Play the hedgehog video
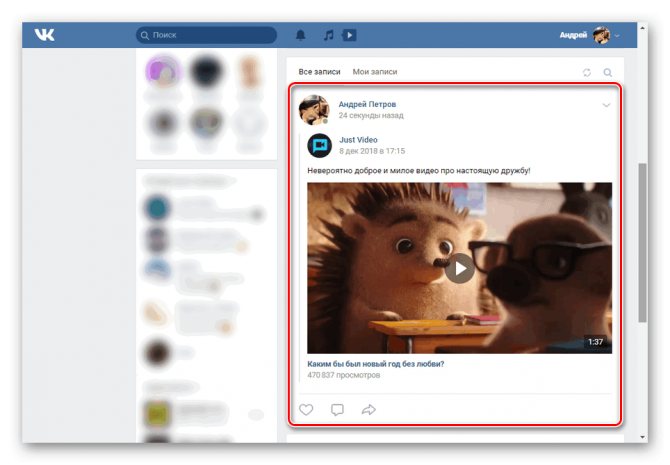This screenshot has width=670, height=465. [460, 268]
